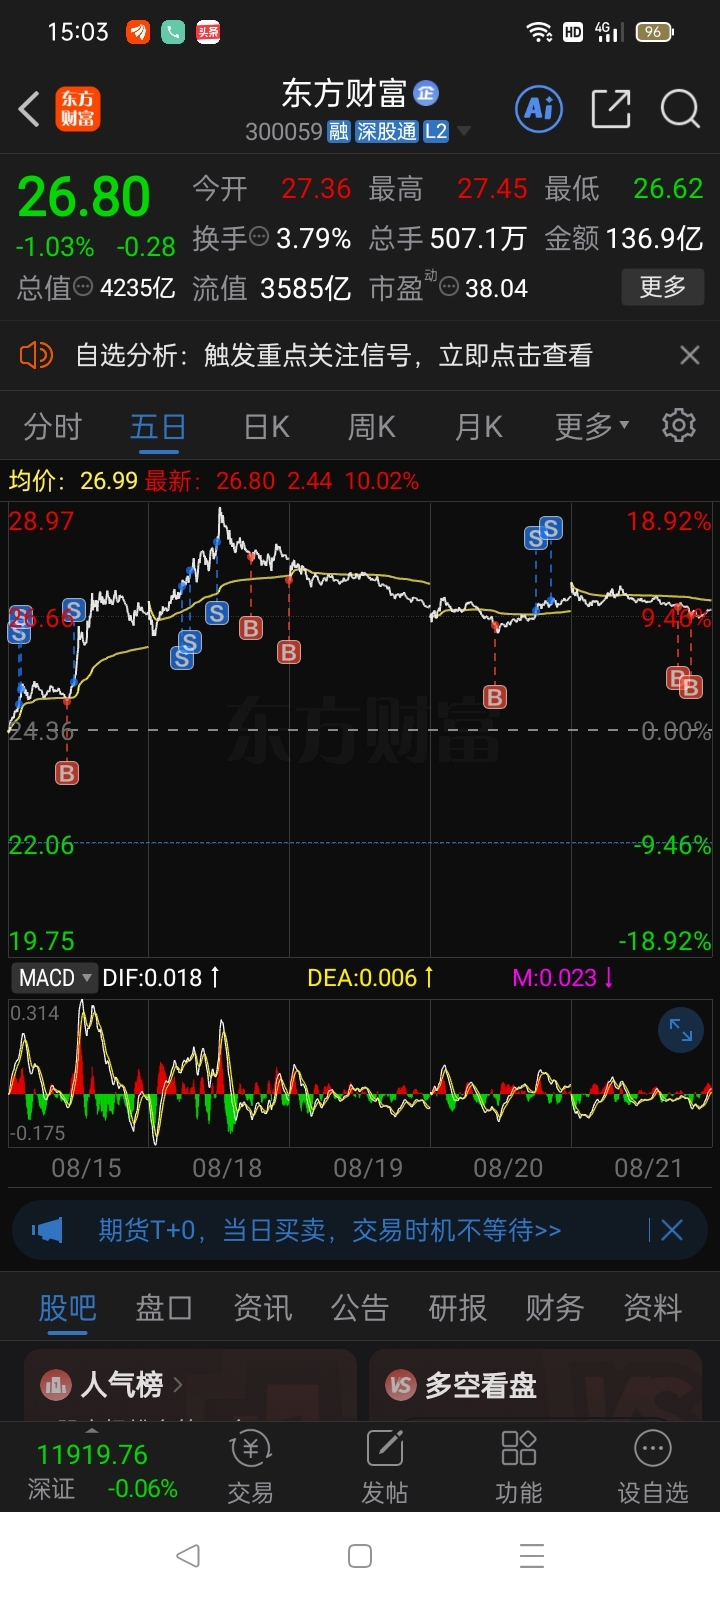Tap the speaker icon in 自选分析 banner

coord(36,355)
